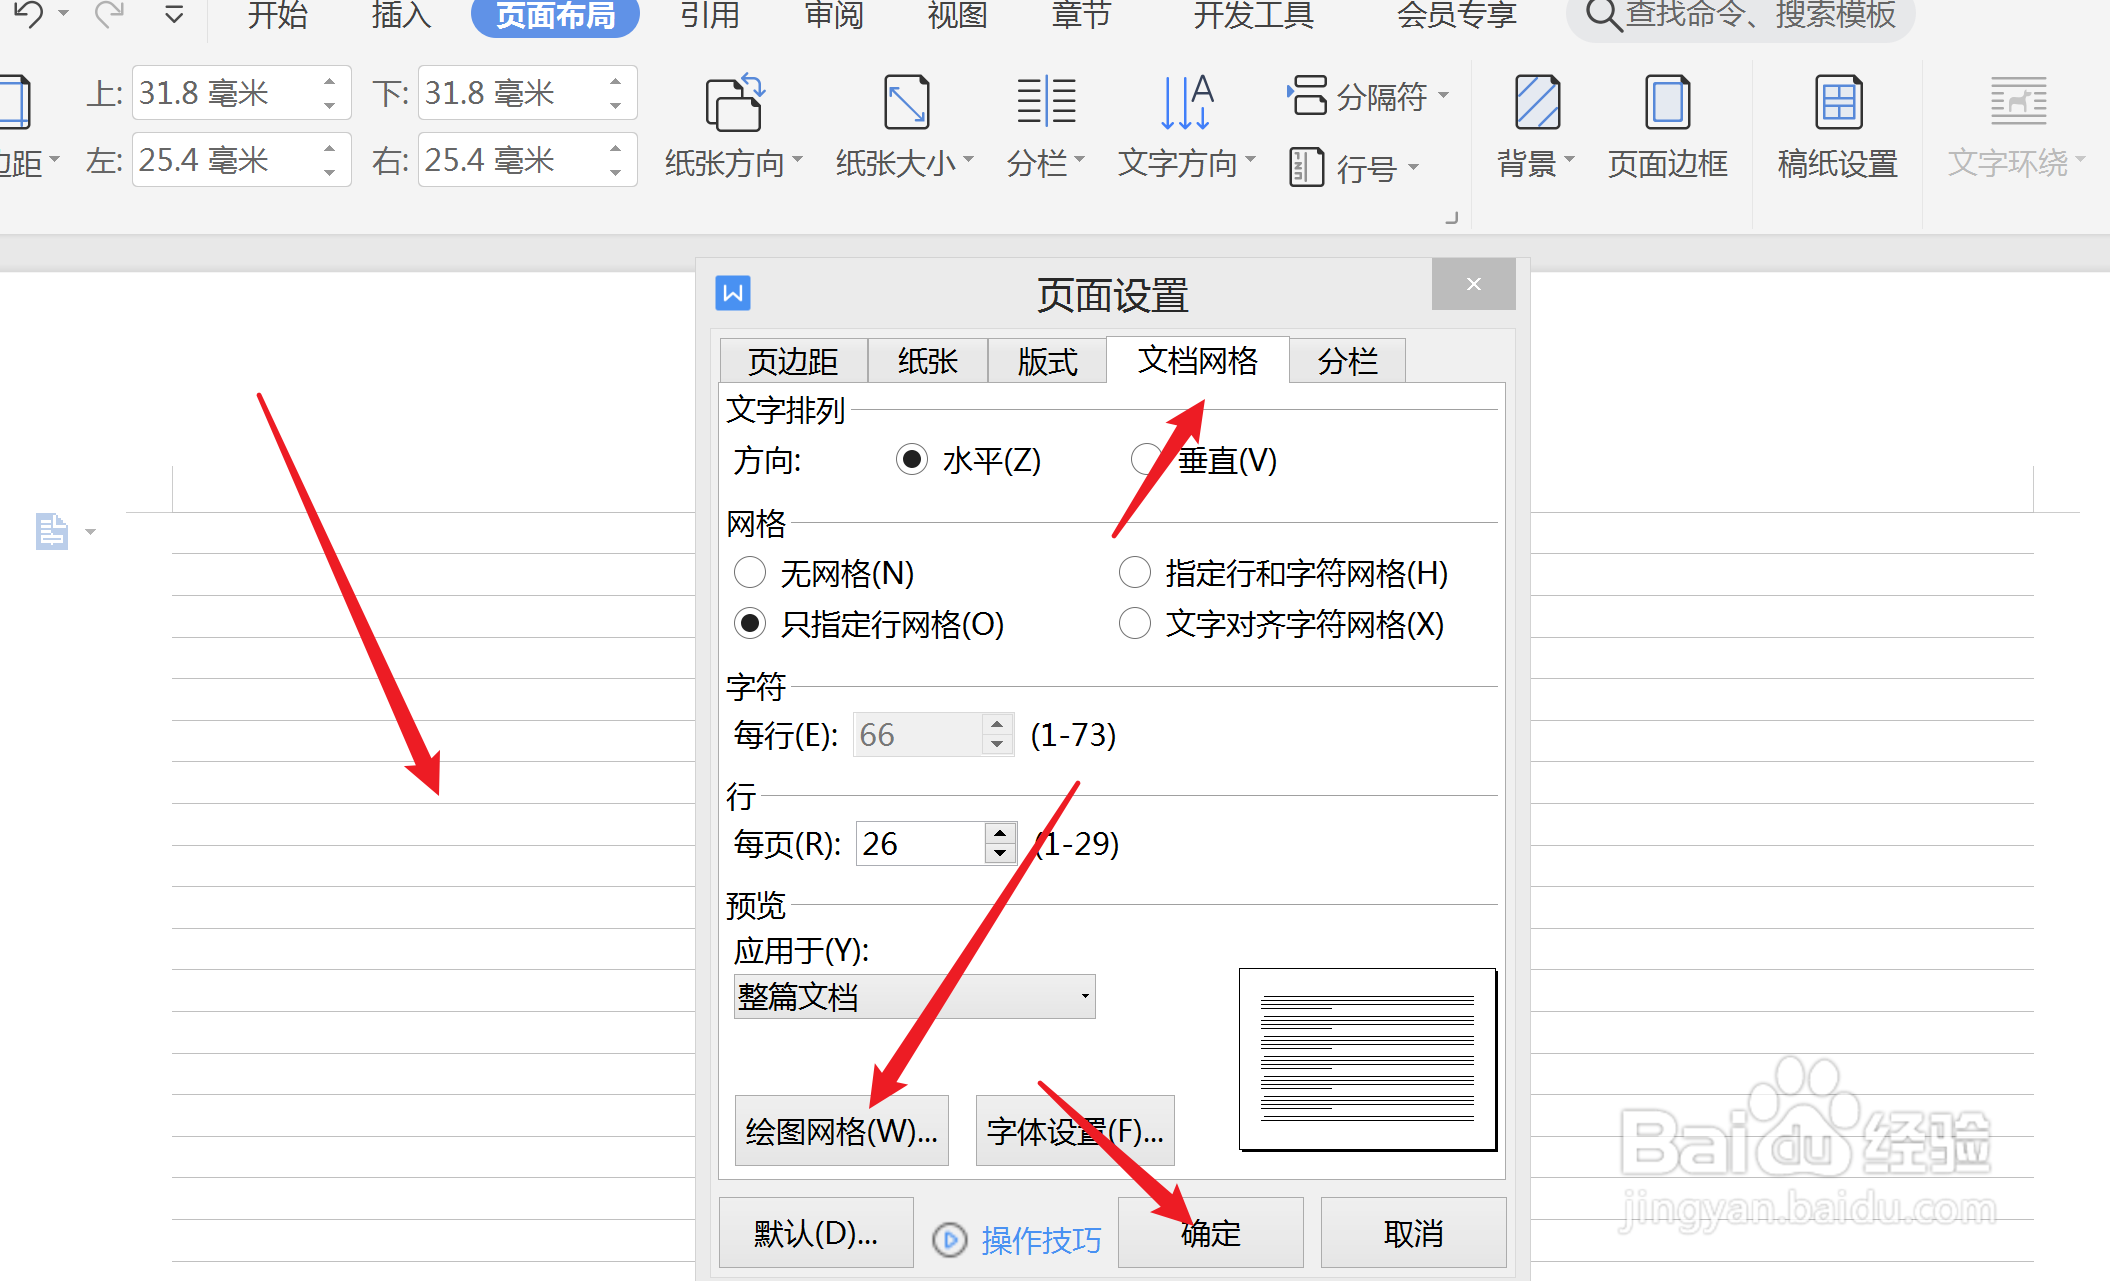Image resolution: width=2110 pixels, height=1281 pixels.
Task: Open the Insert ribbon tab
Action: tap(400, 16)
